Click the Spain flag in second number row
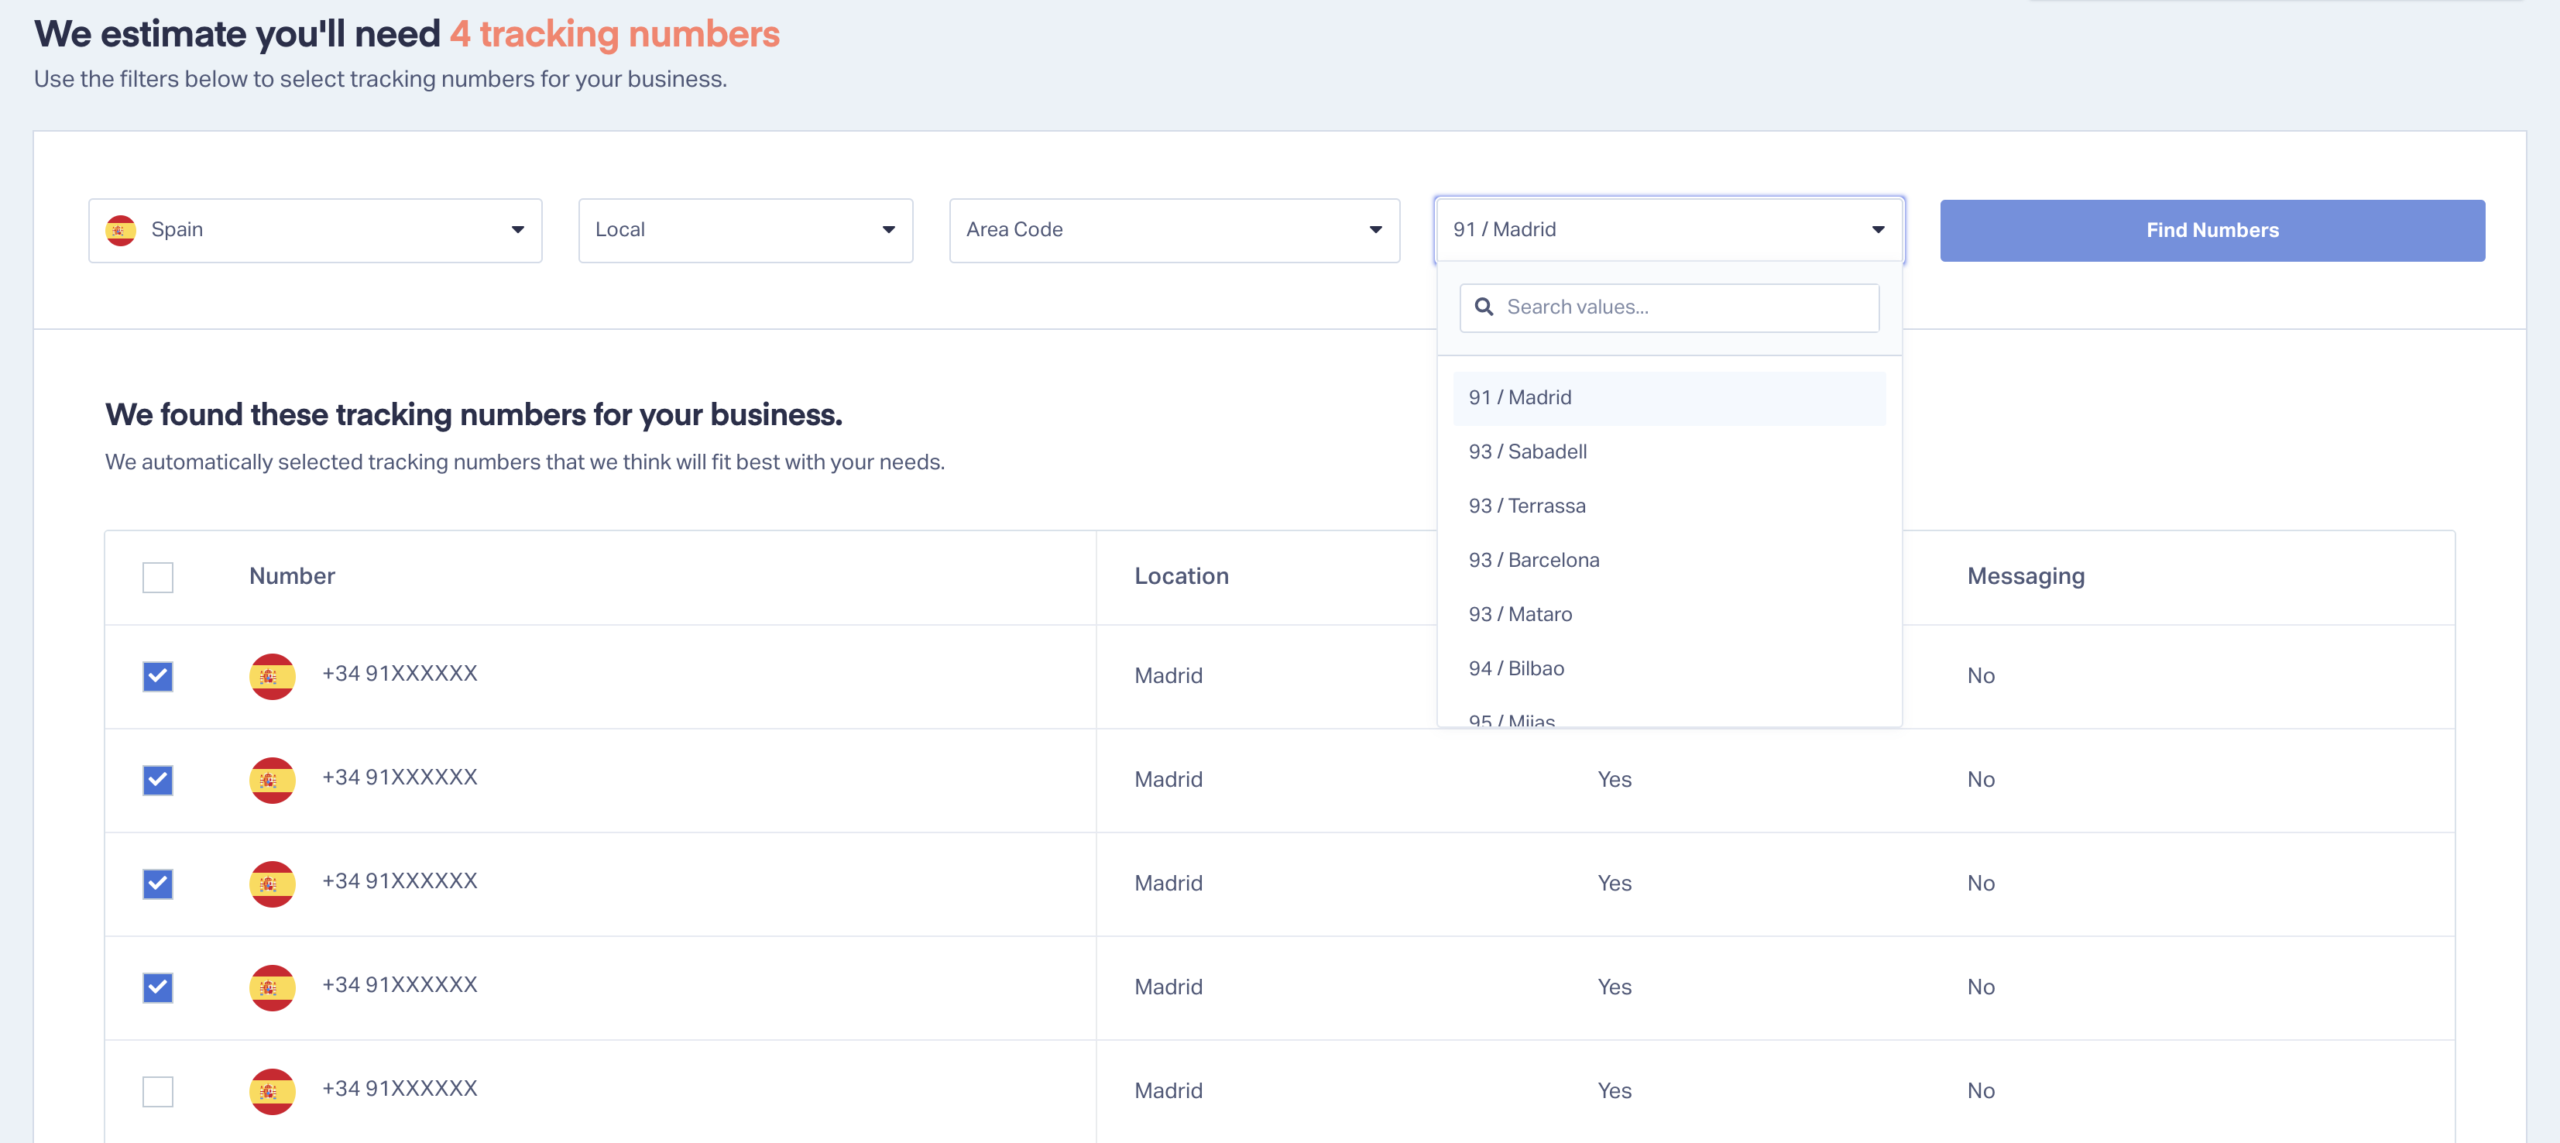Screen dimensions: 2560x1143 tap(272, 780)
